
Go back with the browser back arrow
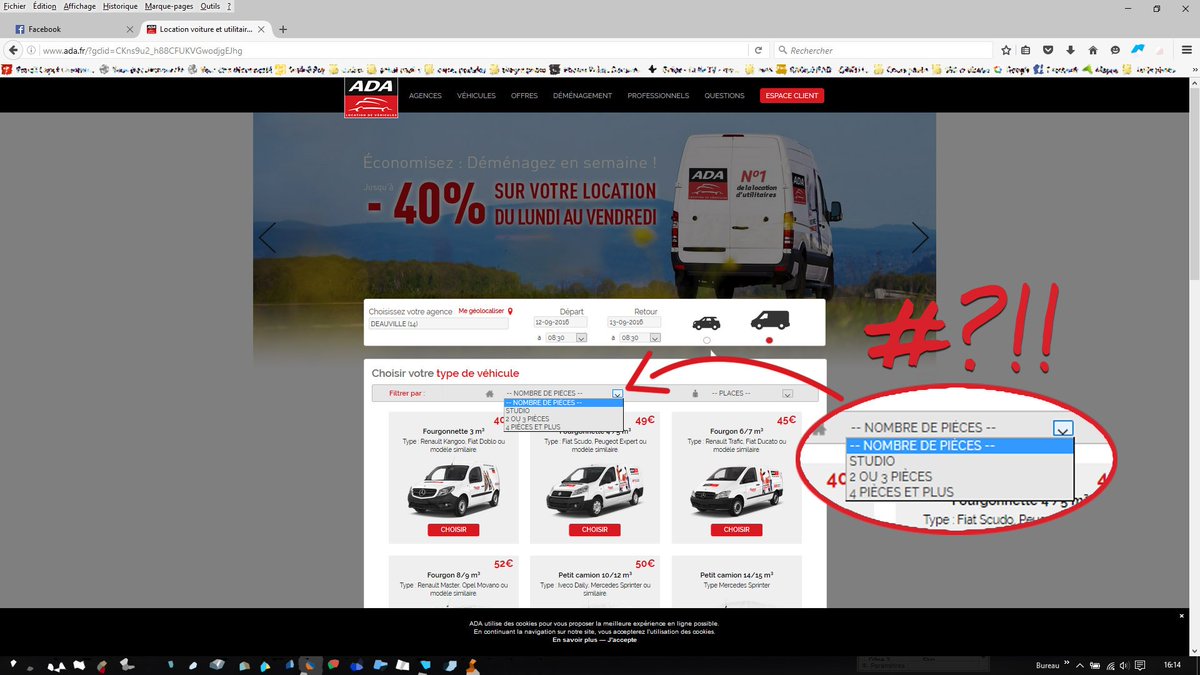pyautogui.click(x=14, y=50)
